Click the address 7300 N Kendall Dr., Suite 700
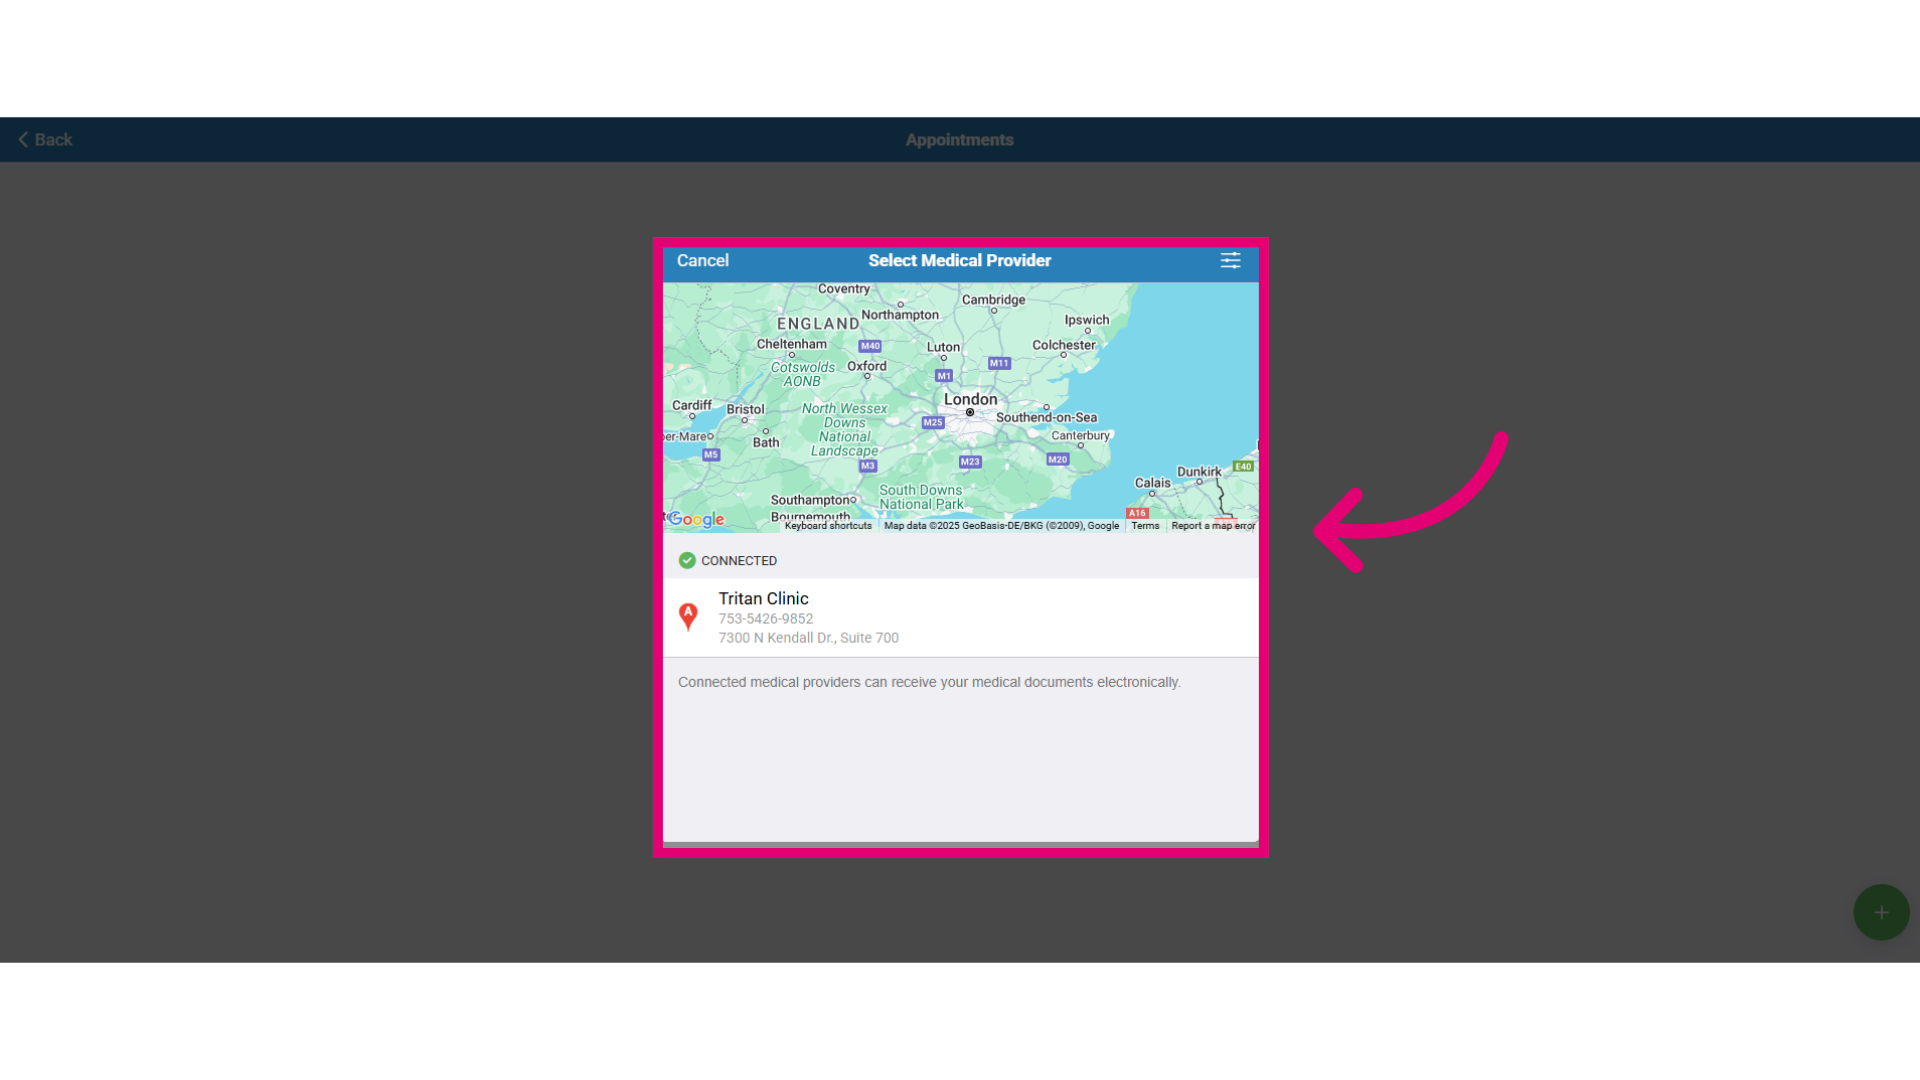Image resolution: width=1920 pixels, height=1080 pixels. [x=808, y=638]
